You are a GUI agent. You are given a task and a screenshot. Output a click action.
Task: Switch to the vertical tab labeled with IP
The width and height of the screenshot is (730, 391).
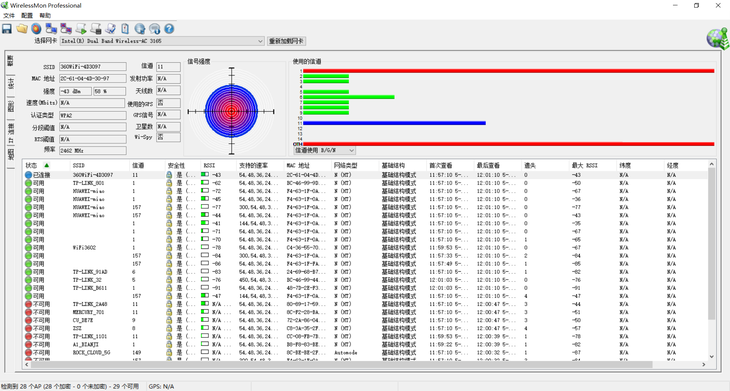pos(10,133)
